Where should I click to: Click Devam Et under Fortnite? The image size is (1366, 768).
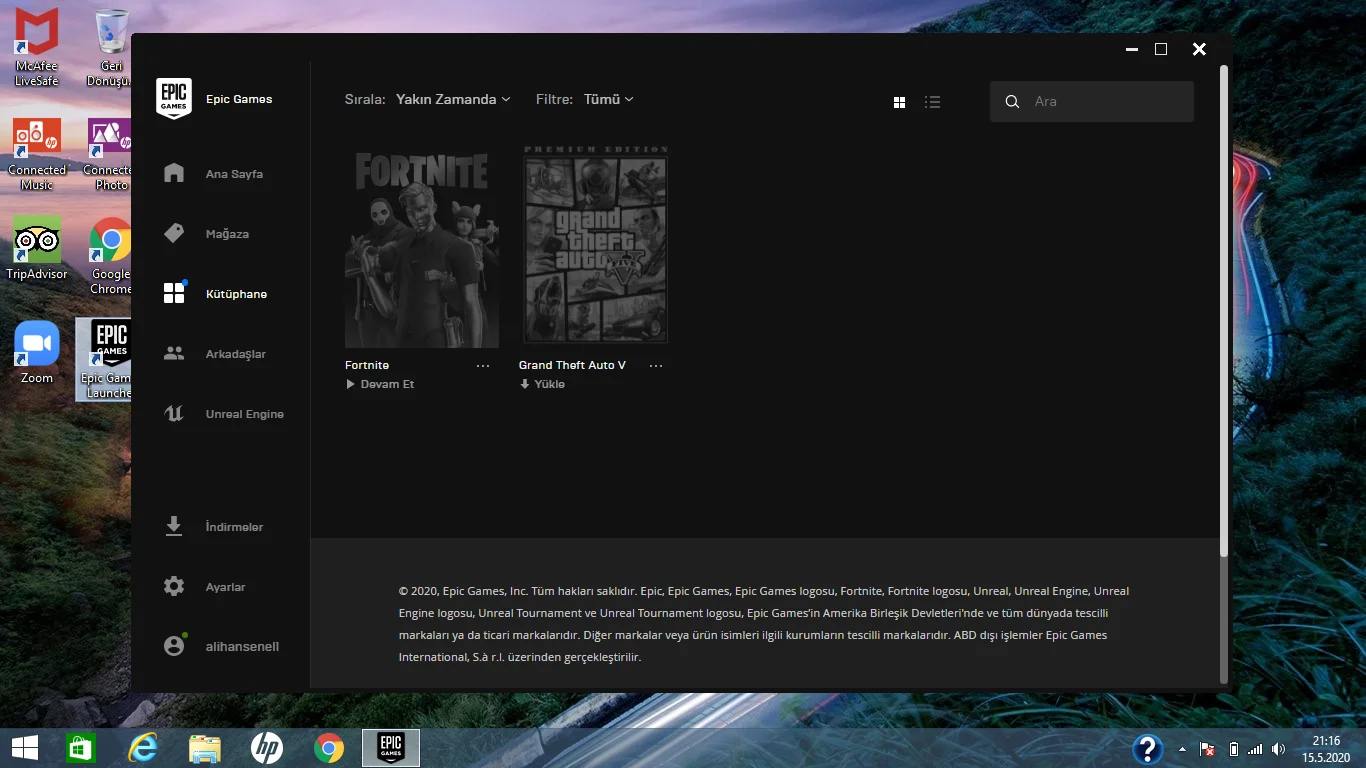click(x=380, y=384)
